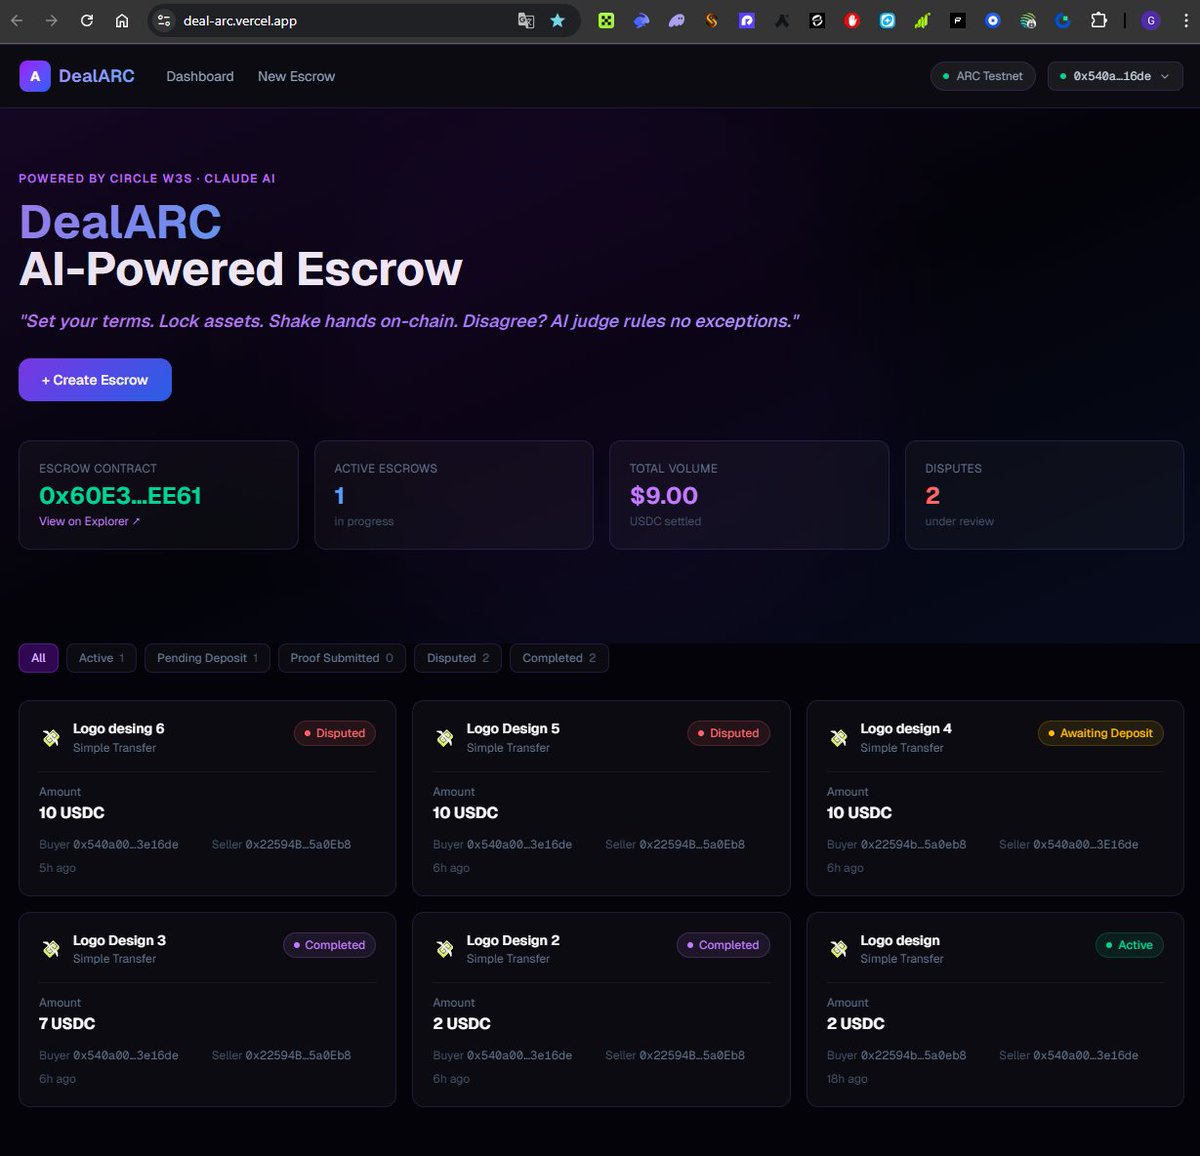Viewport: 1200px width, 1156px height.
Task: Toggle the Completed filter pill
Action: point(559,658)
